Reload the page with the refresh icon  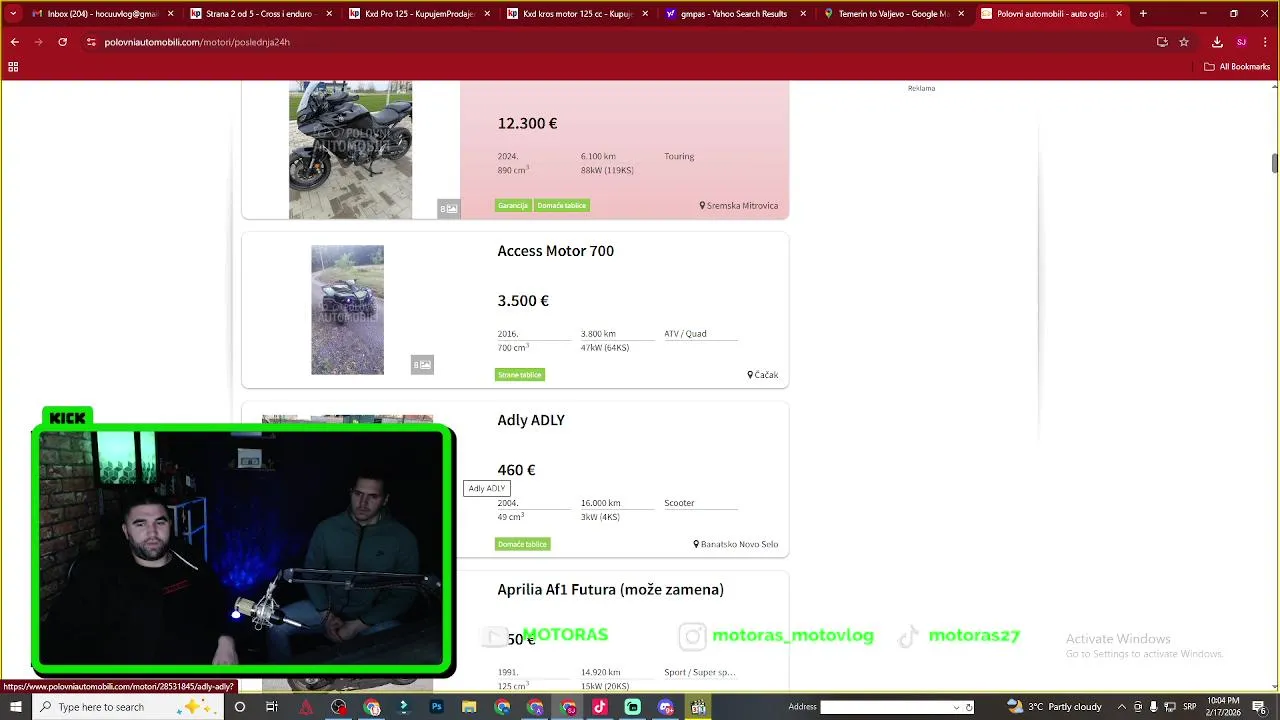[x=62, y=42]
